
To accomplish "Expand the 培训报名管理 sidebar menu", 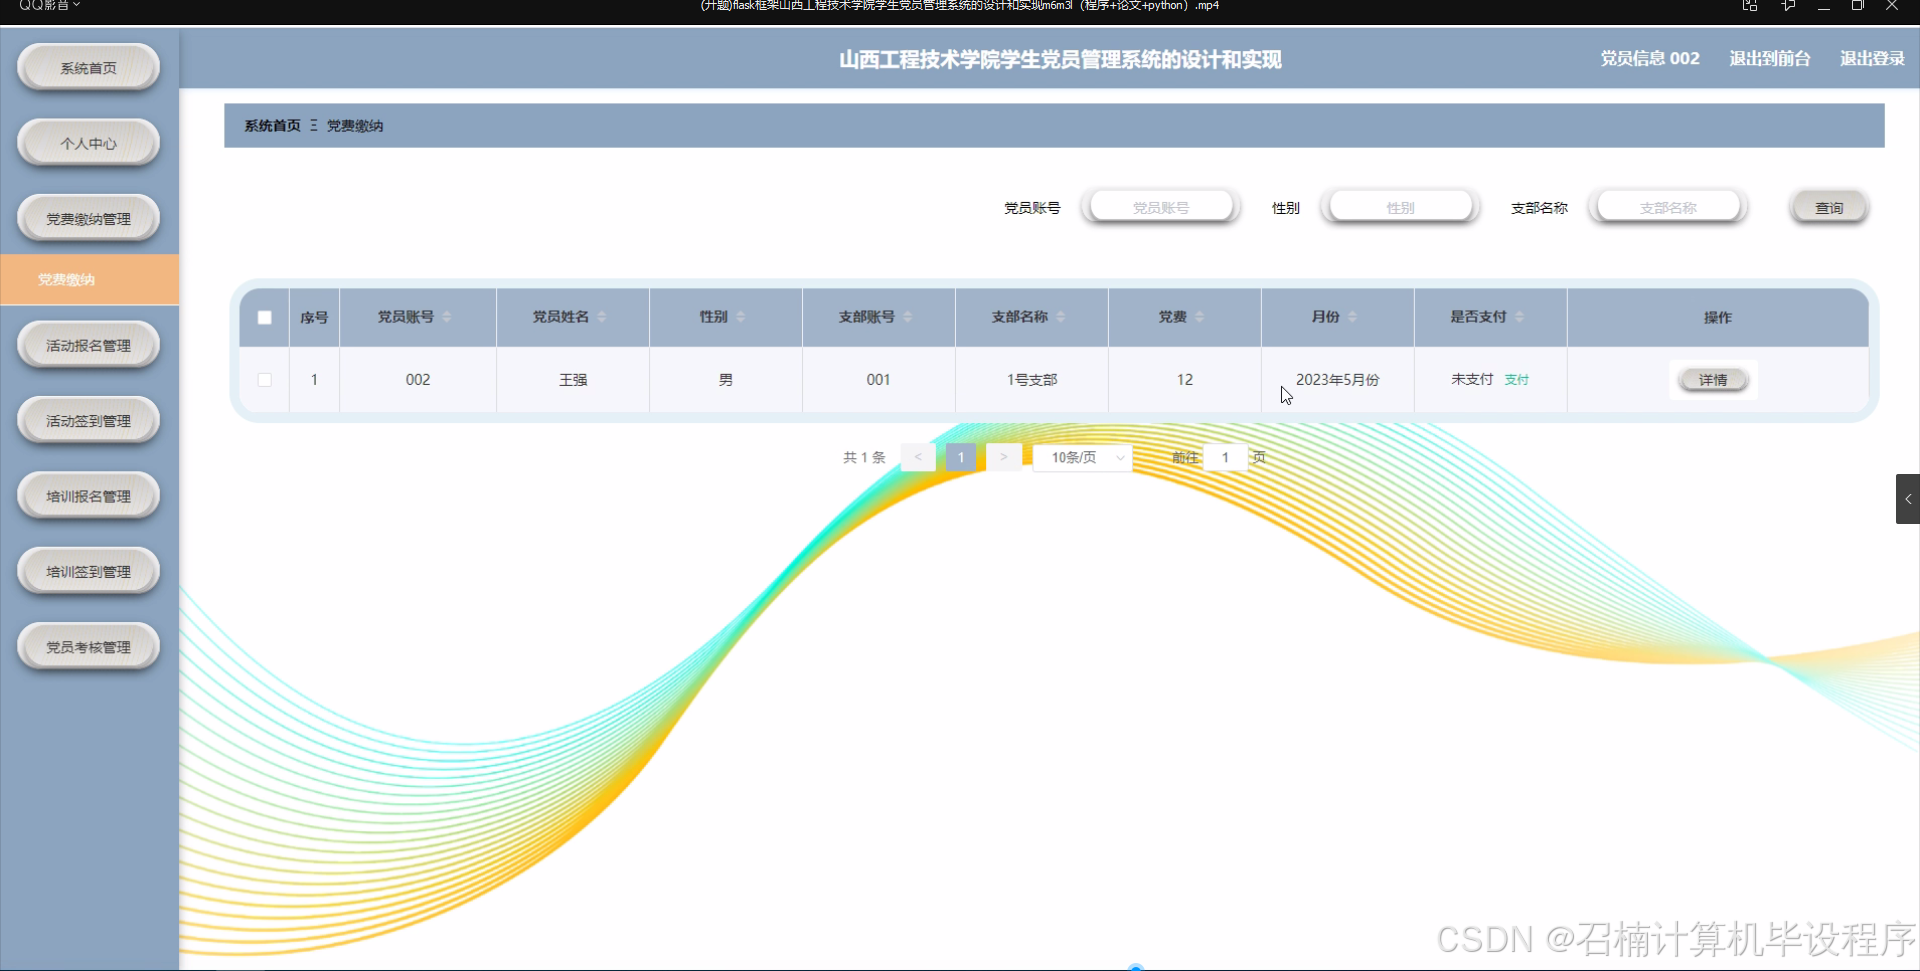I will [x=88, y=496].
